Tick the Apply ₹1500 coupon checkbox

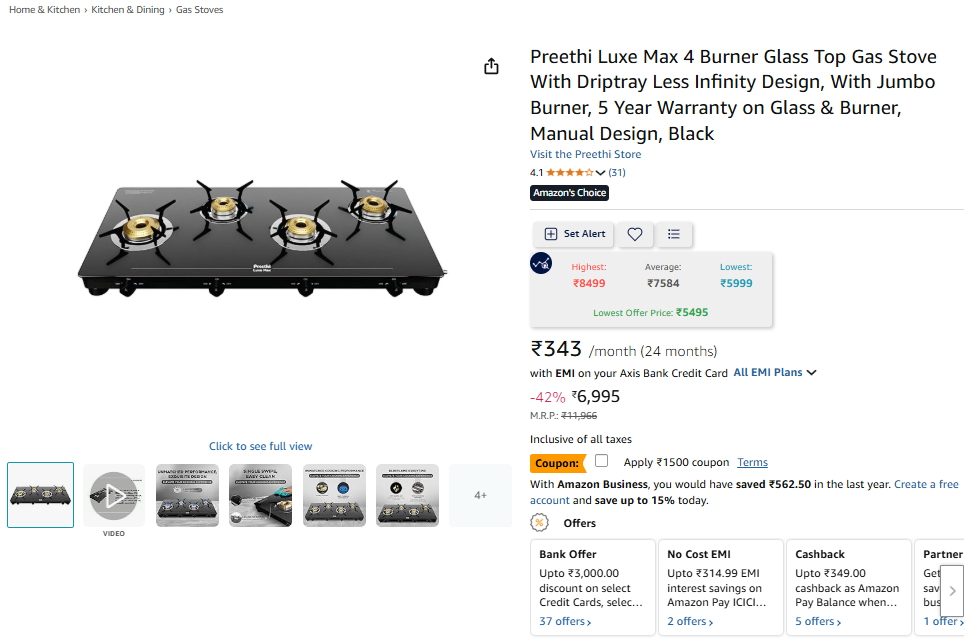coord(601,461)
